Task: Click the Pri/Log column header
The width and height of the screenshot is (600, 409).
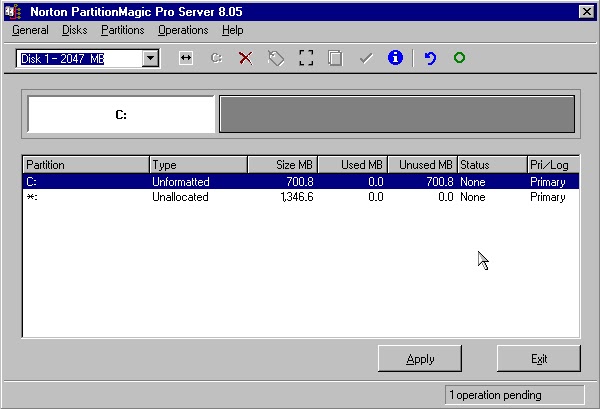Action: point(553,165)
